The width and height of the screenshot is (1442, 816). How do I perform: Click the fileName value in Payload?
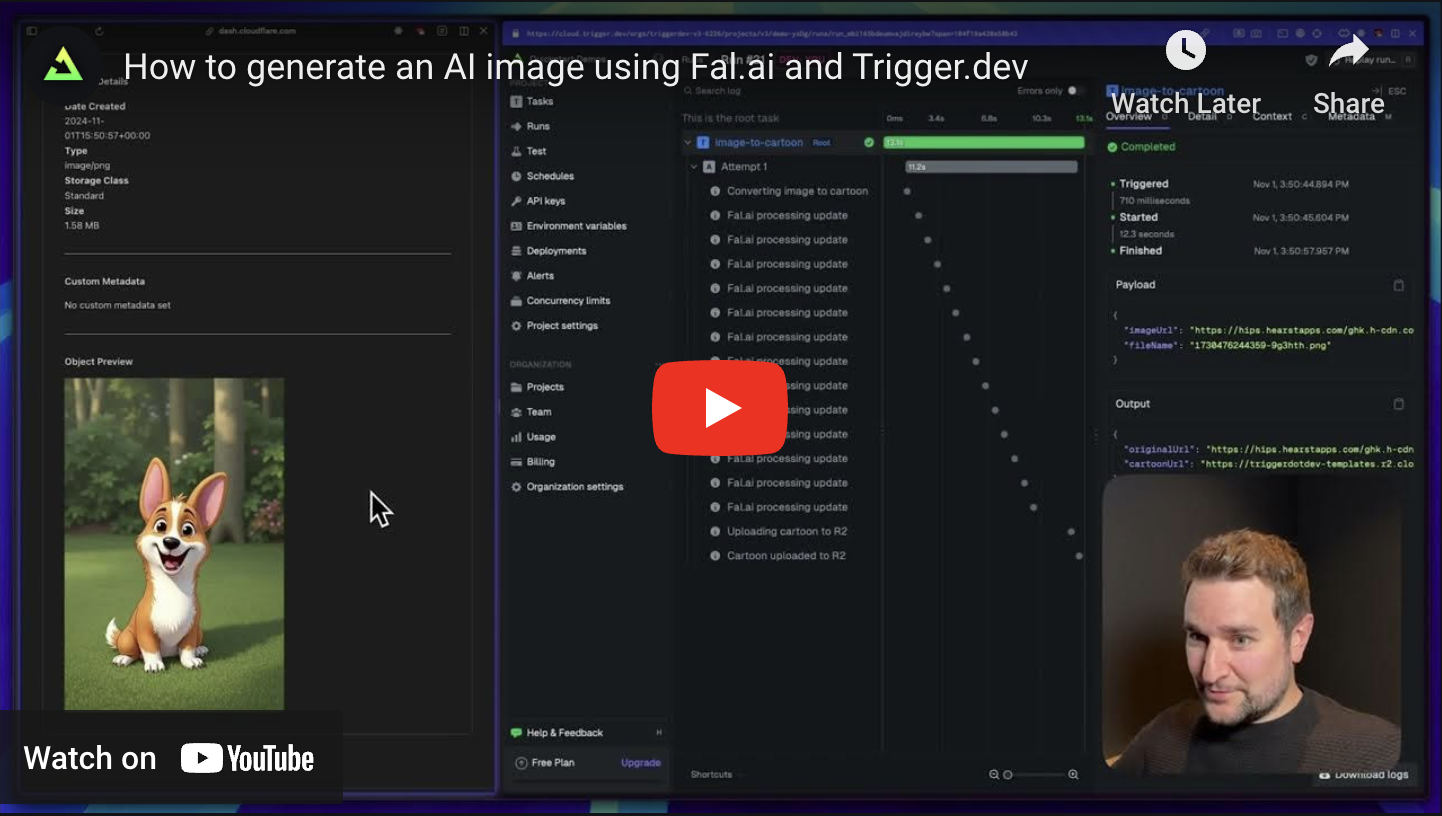1260,345
